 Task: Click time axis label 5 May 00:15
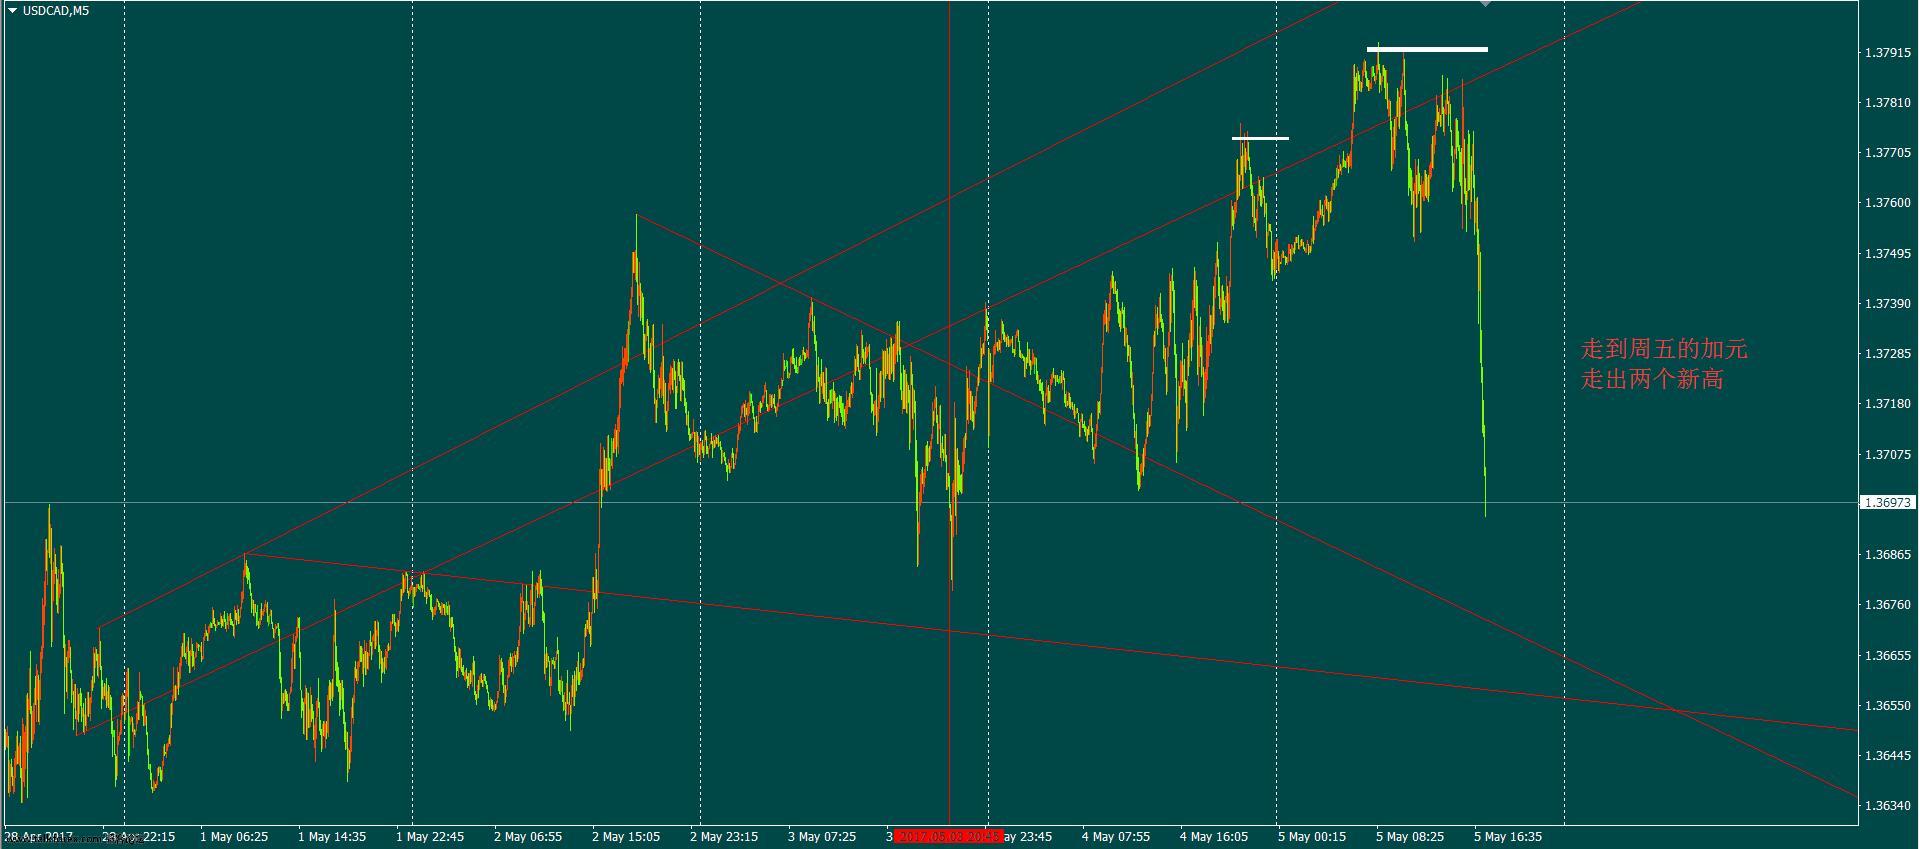point(1312,836)
